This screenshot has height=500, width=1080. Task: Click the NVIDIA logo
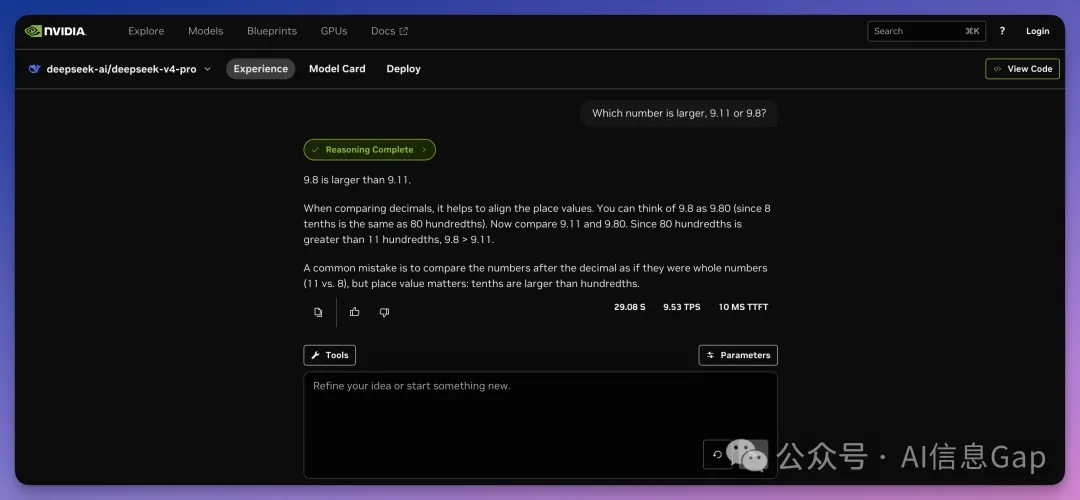(x=55, y=31)
